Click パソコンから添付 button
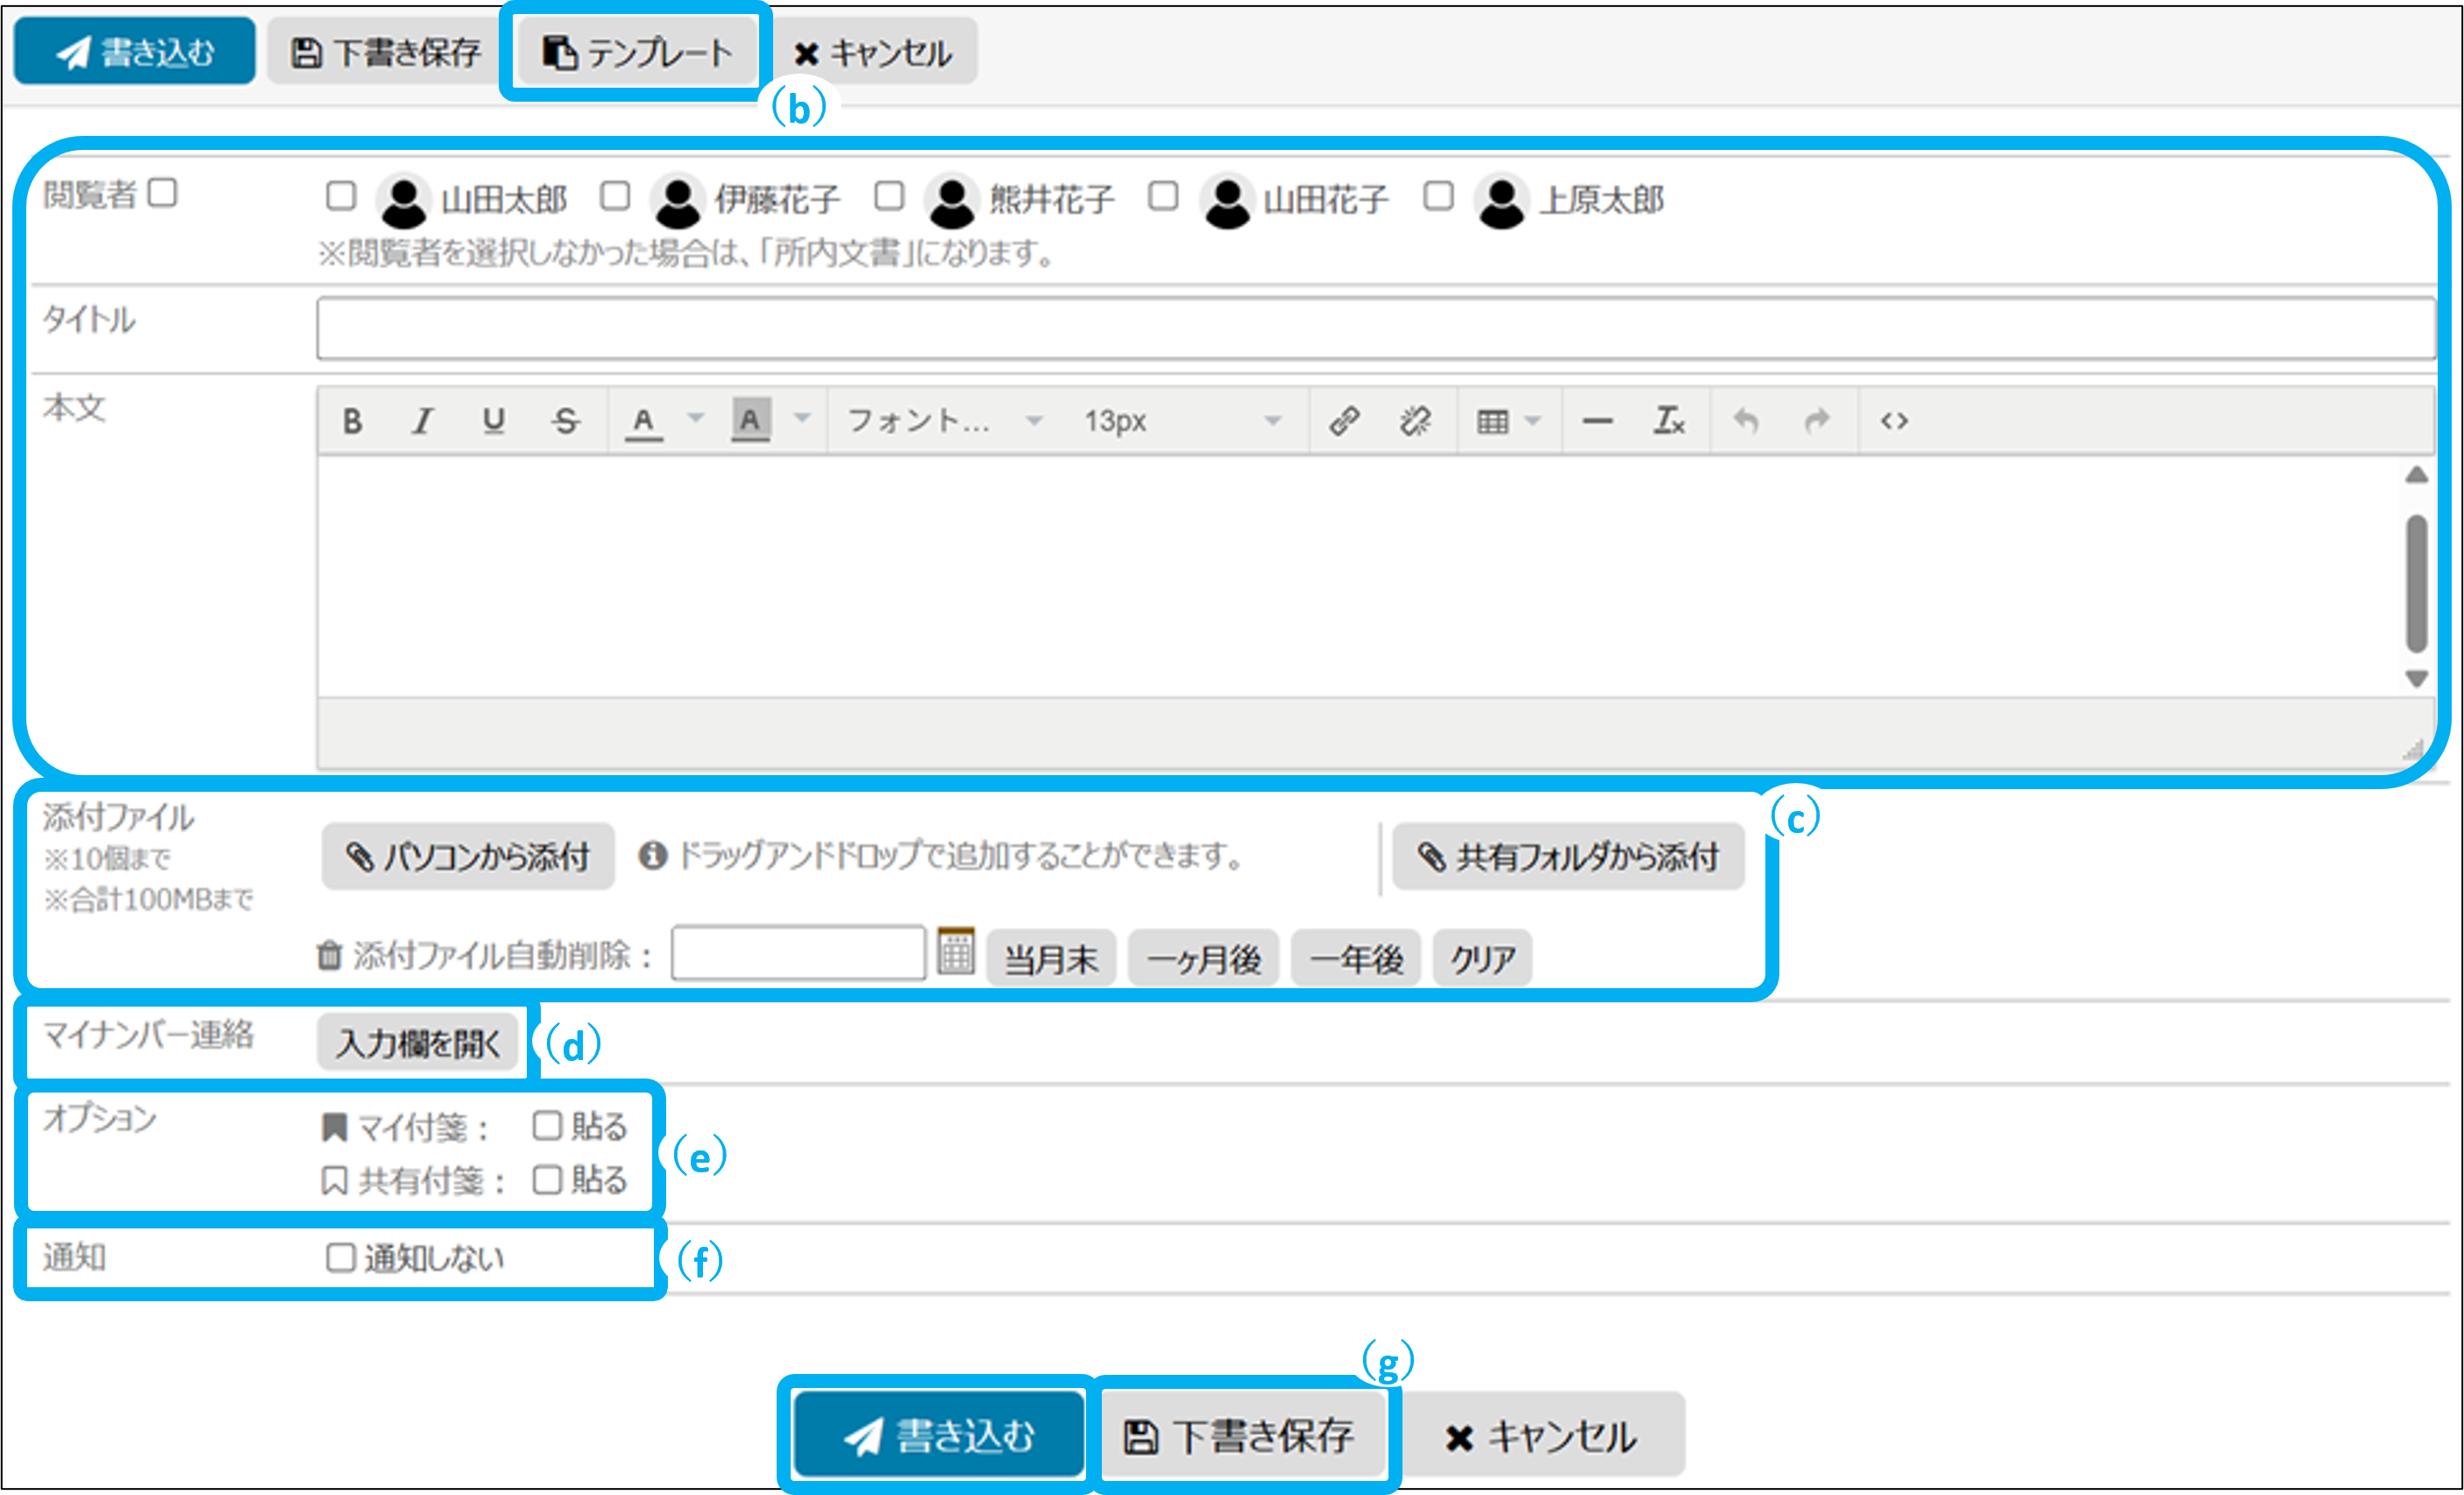 coord(467,857)
